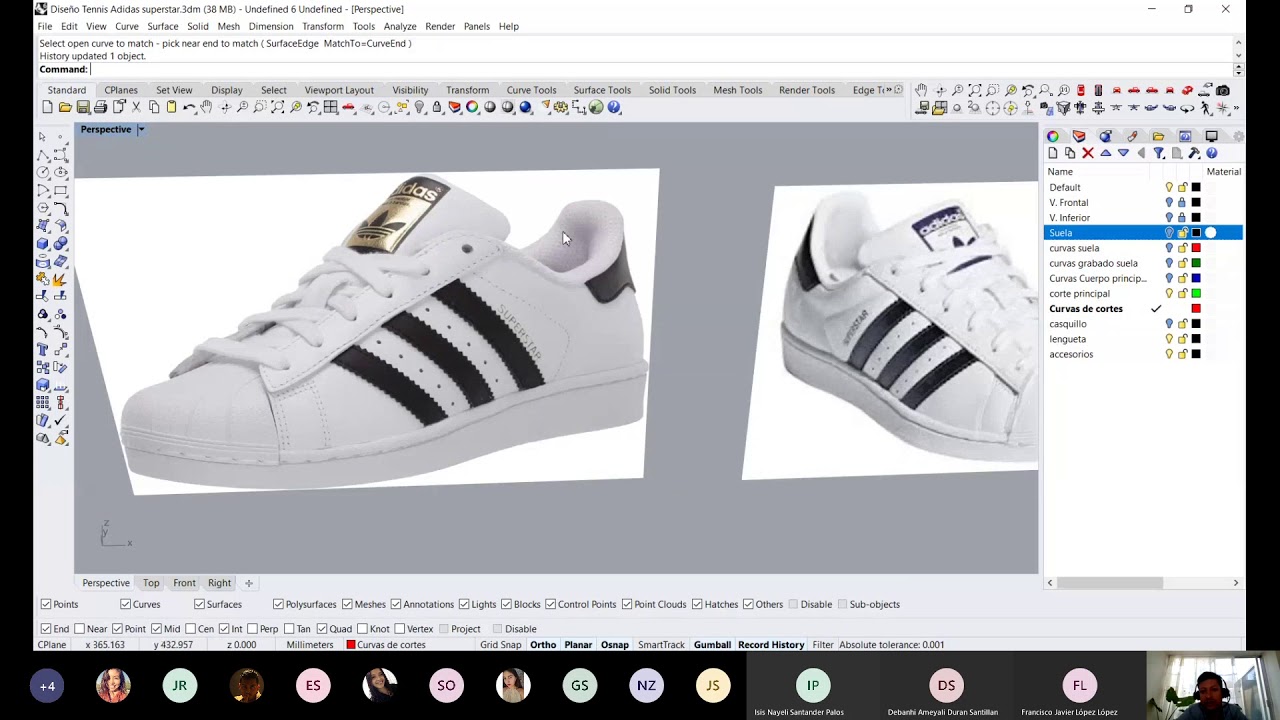This screenshot has height=720, width=1280.
Task: Toggle the Sub-objects filter checkbox
Action: [x=842, y=604]
